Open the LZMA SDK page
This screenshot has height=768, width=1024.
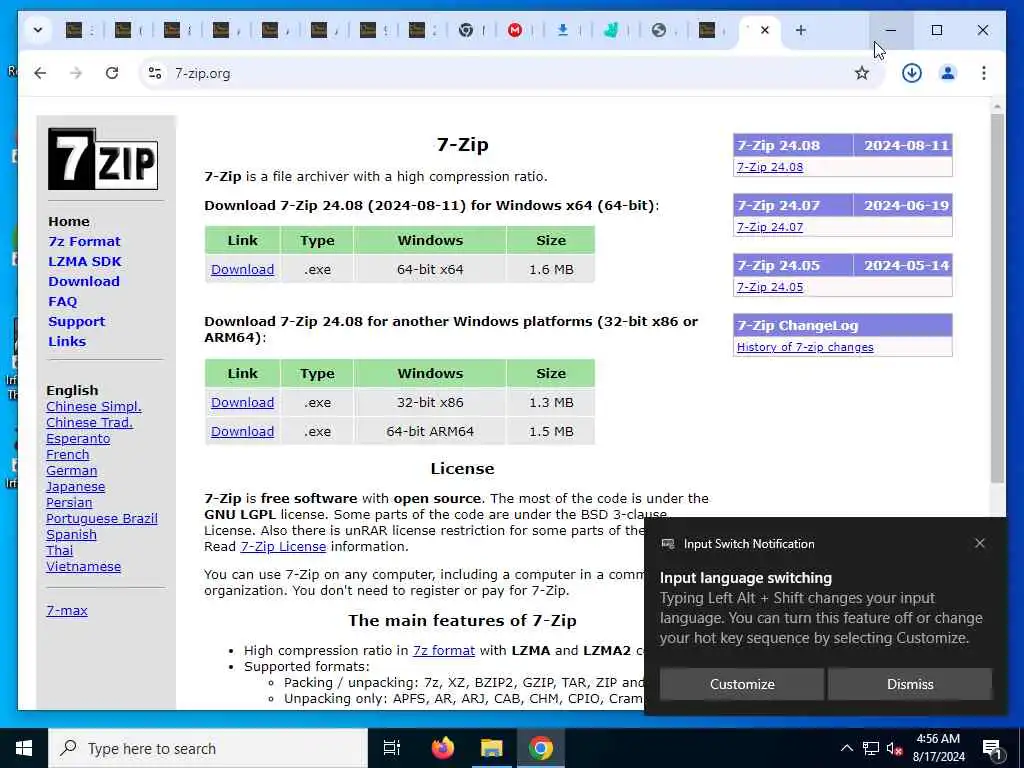coord(85,261)
